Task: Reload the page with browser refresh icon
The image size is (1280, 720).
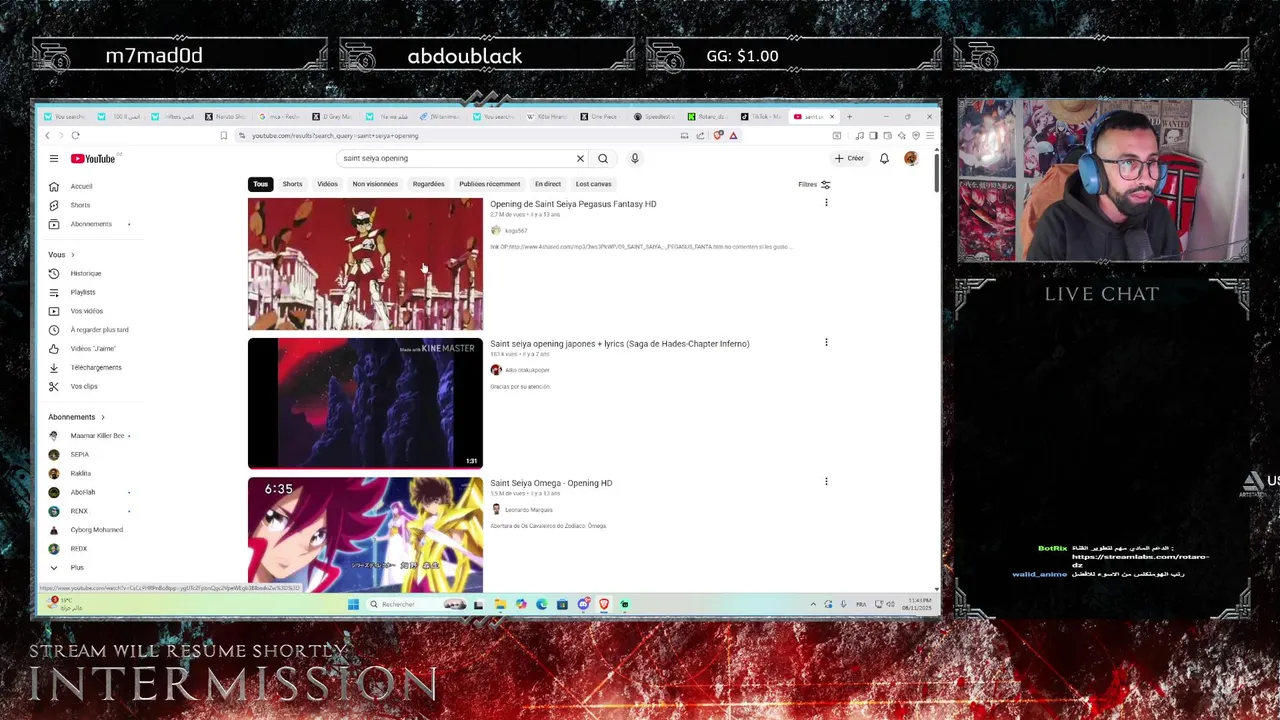Action: click(x=75, y=136)
